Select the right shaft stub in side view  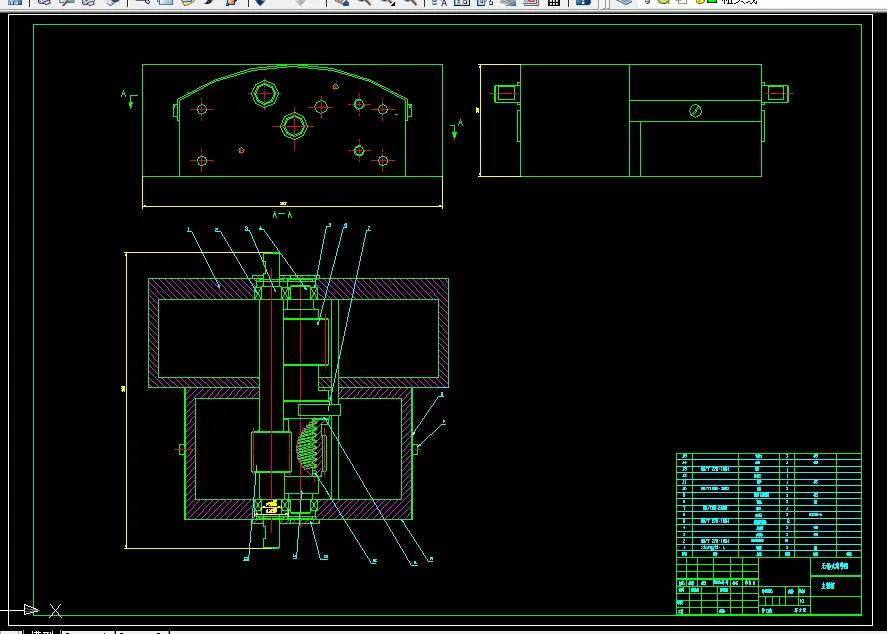(x=776, y=93)
